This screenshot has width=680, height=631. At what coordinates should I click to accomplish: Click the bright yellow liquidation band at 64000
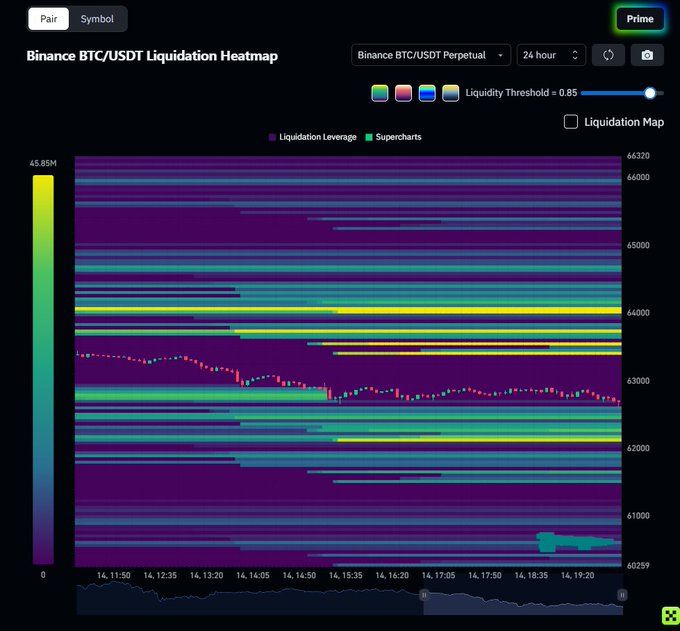coord(348,311)
